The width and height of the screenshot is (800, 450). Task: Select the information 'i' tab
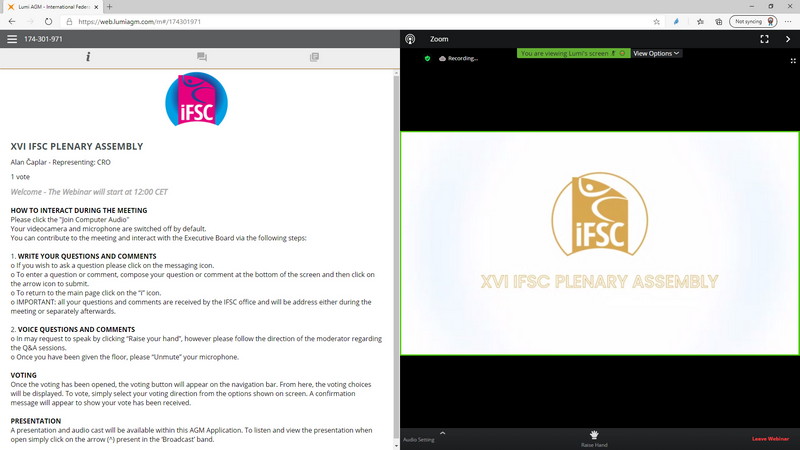click(x=88, y=57)
